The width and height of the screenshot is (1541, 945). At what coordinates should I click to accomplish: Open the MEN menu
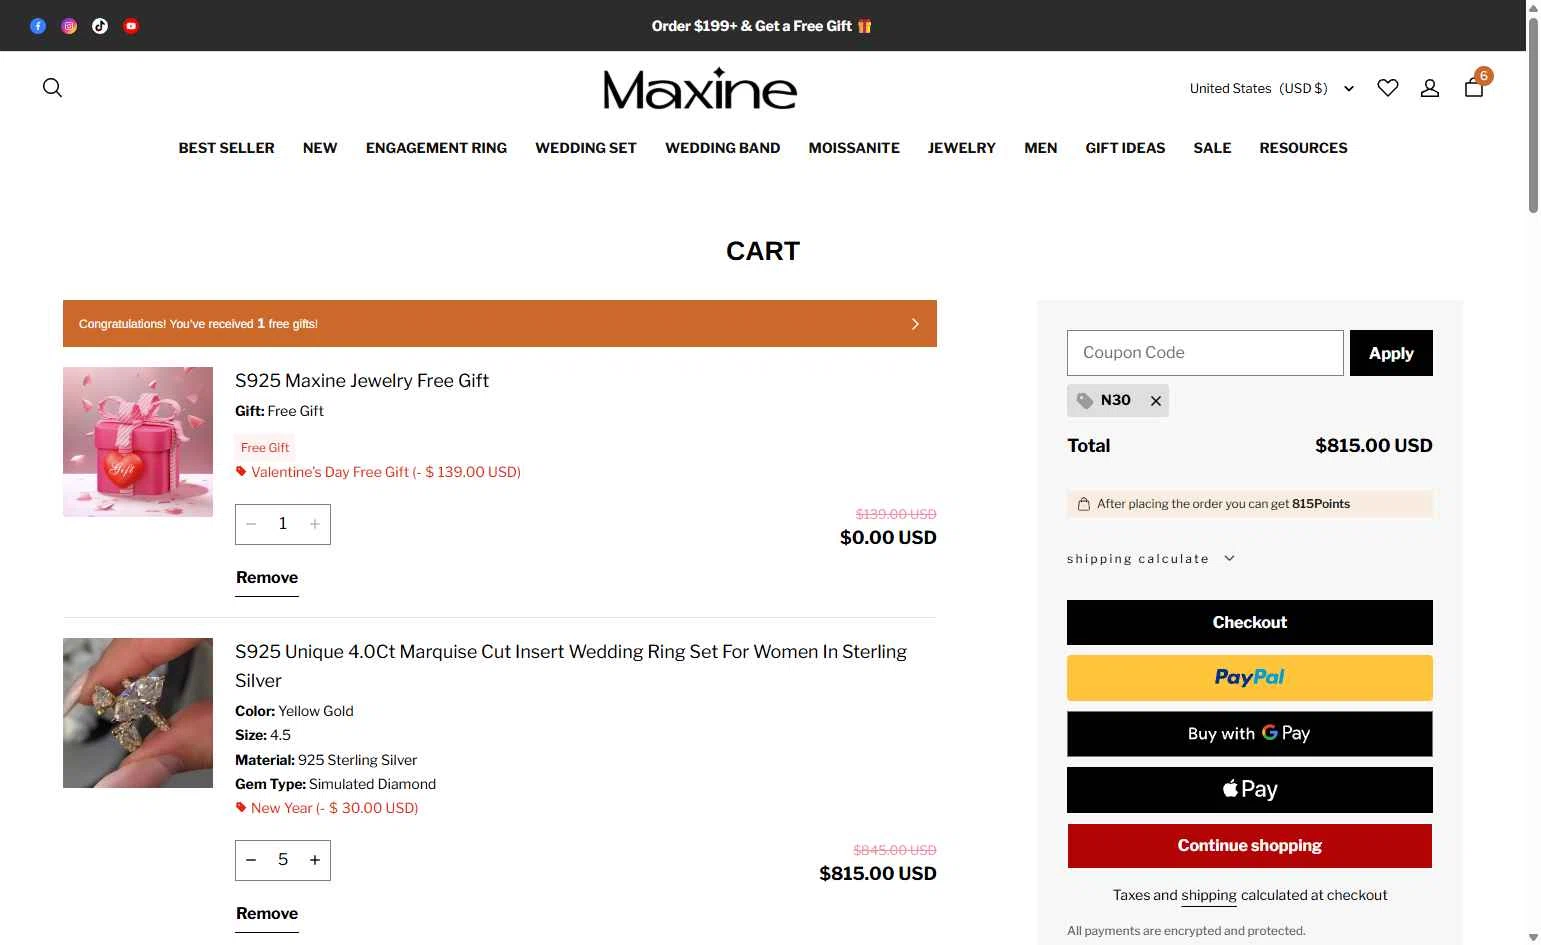(1041, 148)
